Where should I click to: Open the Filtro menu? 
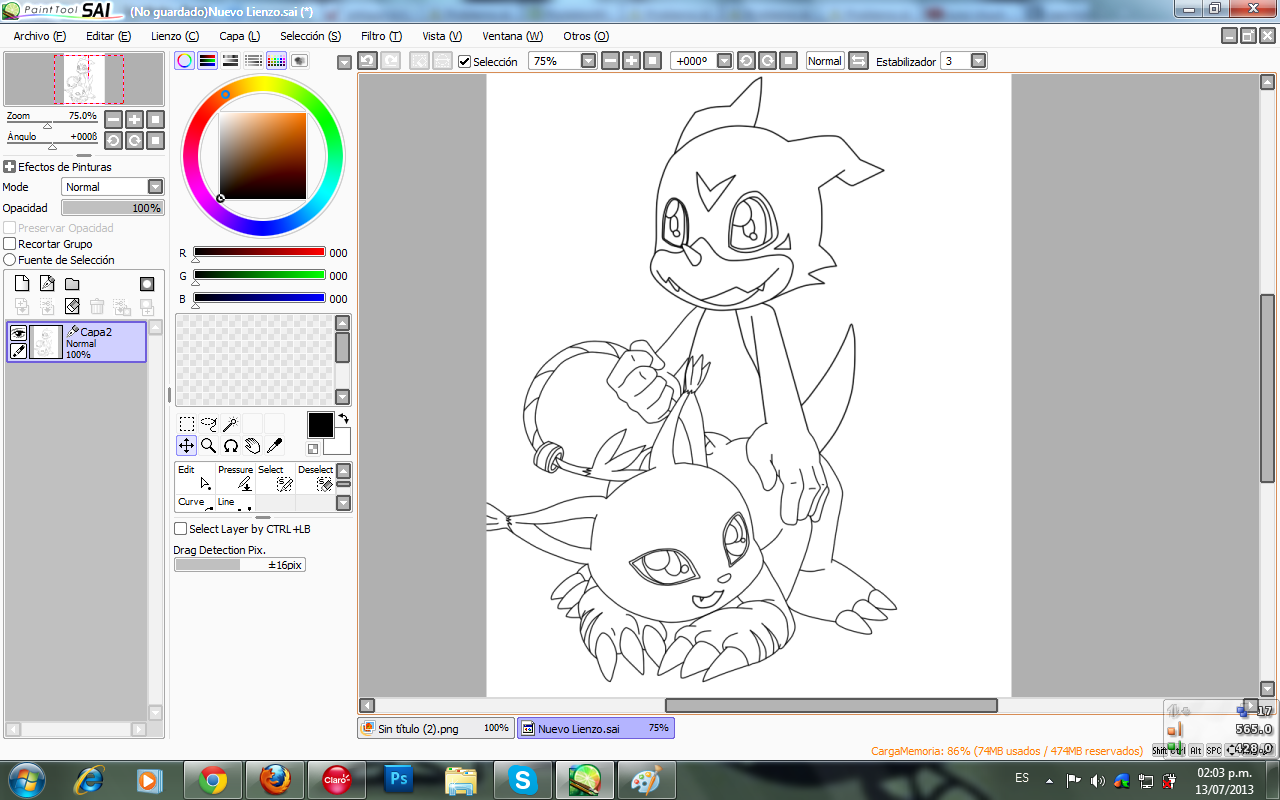click(381, 36)
